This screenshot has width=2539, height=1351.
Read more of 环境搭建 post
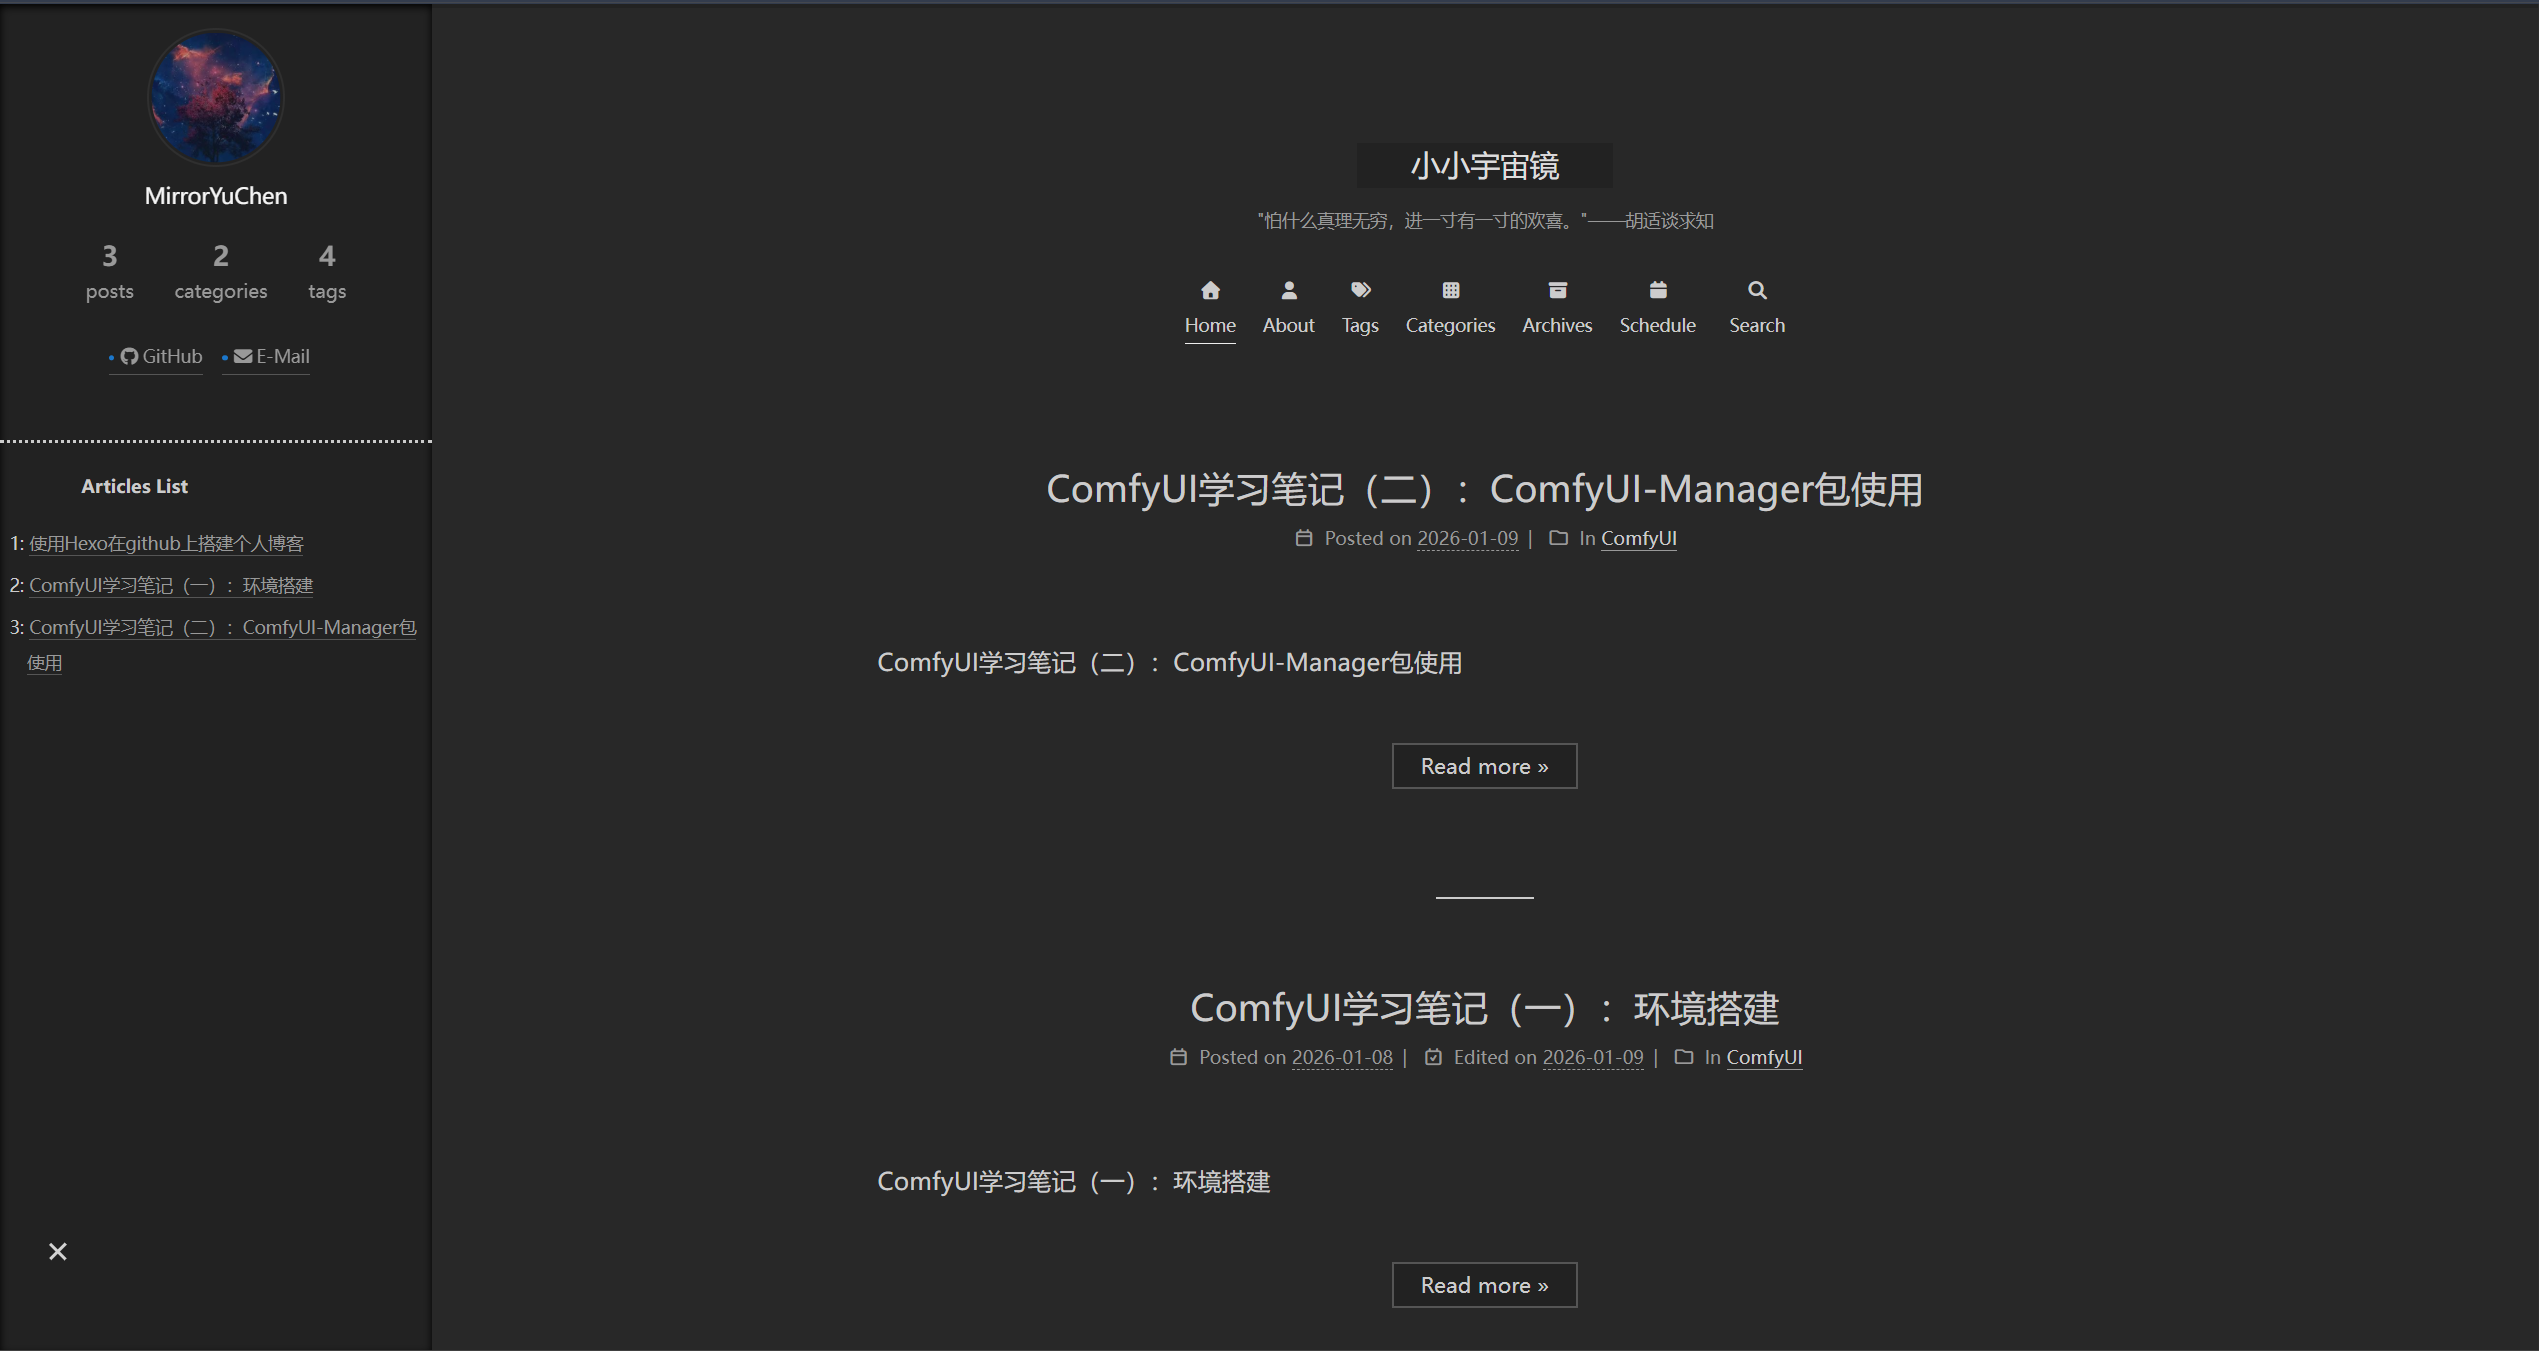click(1484, 1285)
